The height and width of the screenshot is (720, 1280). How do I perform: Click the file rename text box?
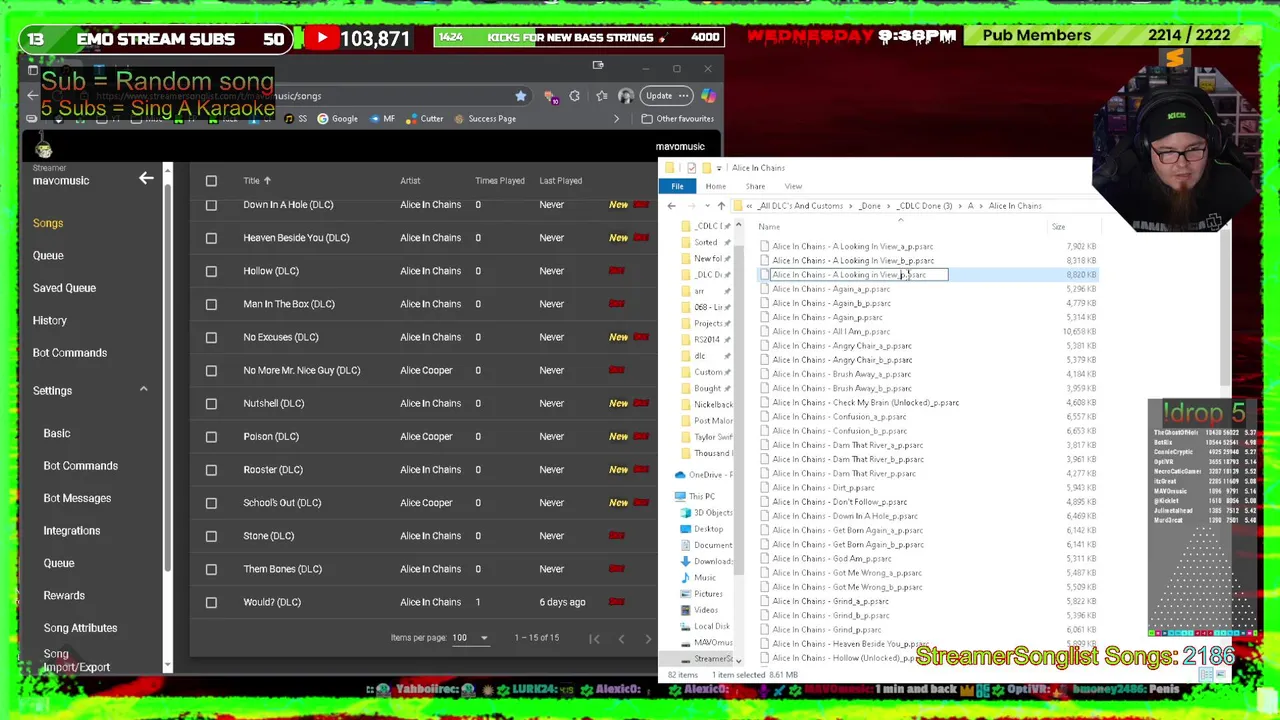click(x=858, y=274)
